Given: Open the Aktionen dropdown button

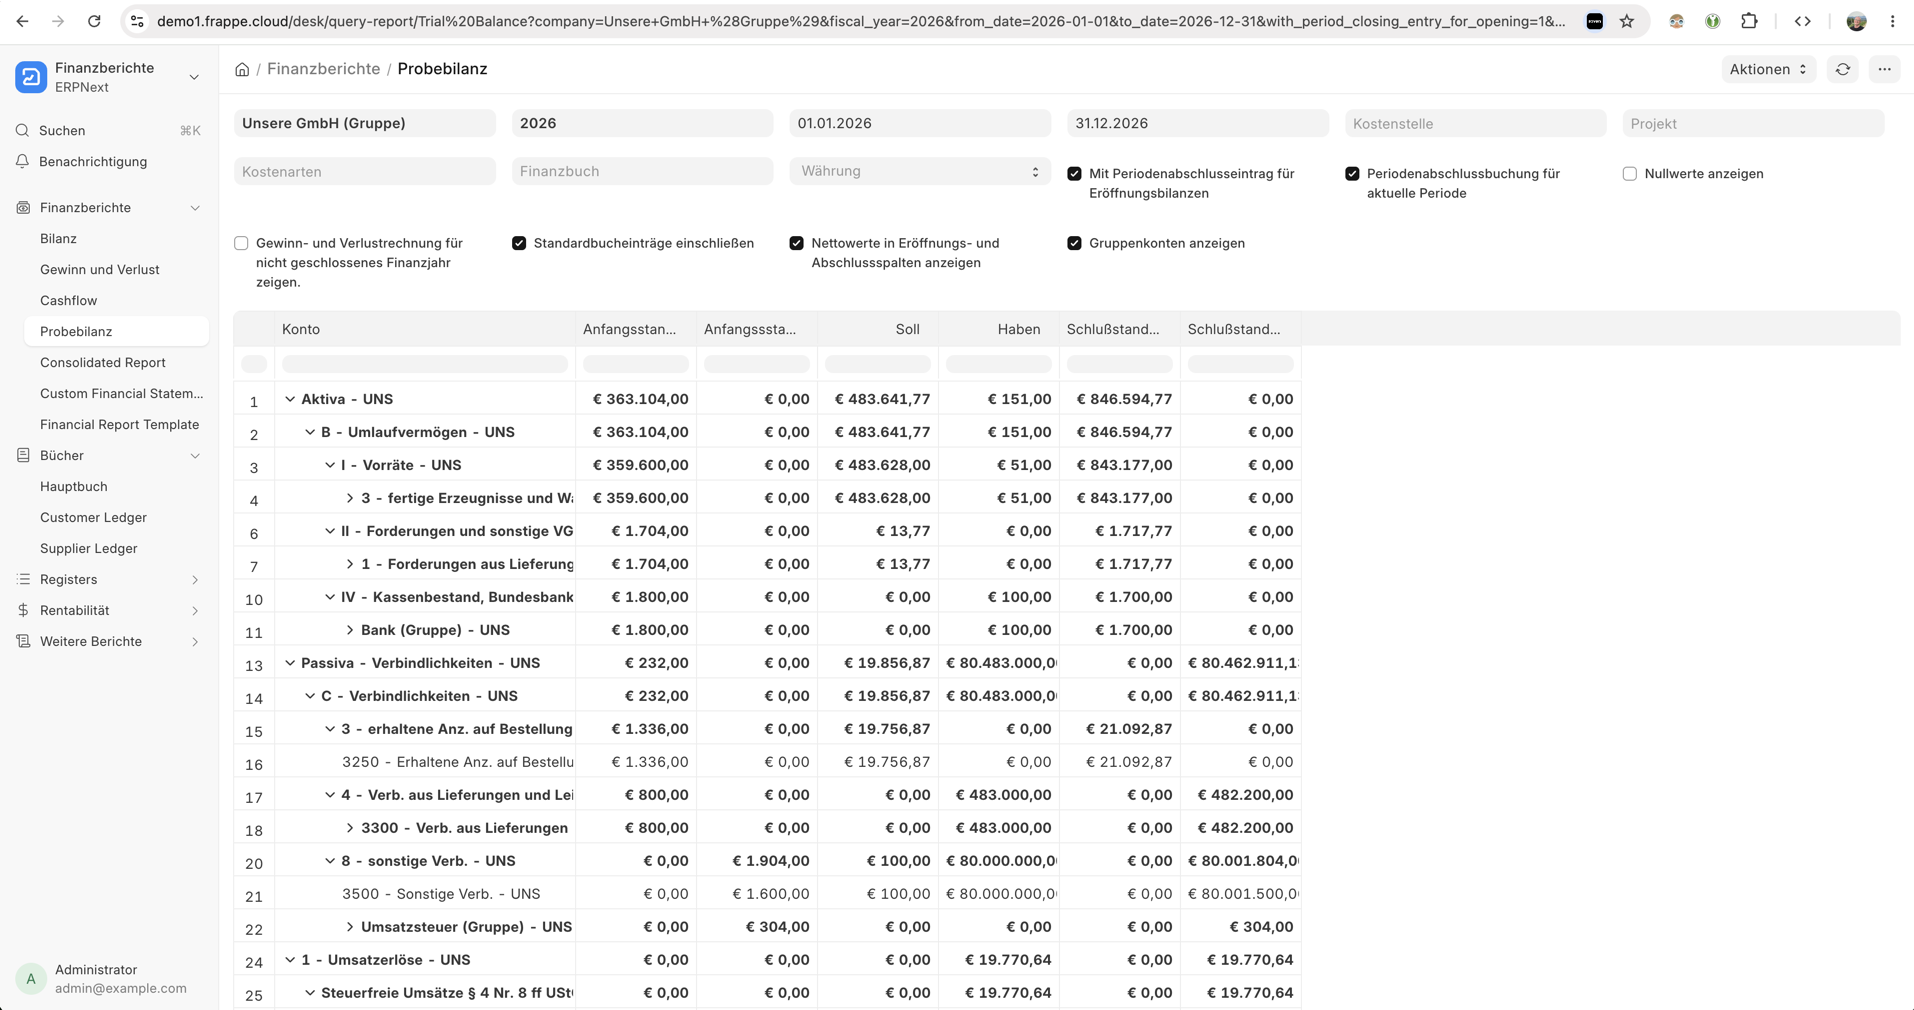Looking at the screenshot, I should pyautogui.click(x=1768, y=69).
